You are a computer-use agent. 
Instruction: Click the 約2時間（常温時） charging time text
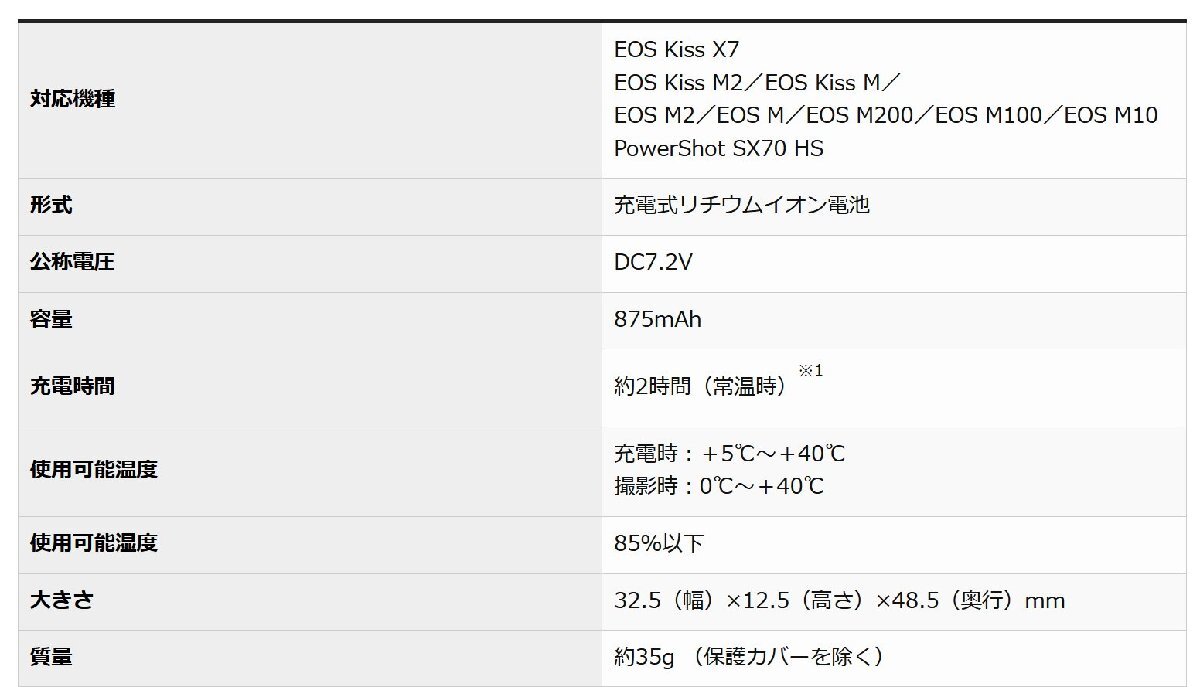pyautogui.click(x=700, y=387)
